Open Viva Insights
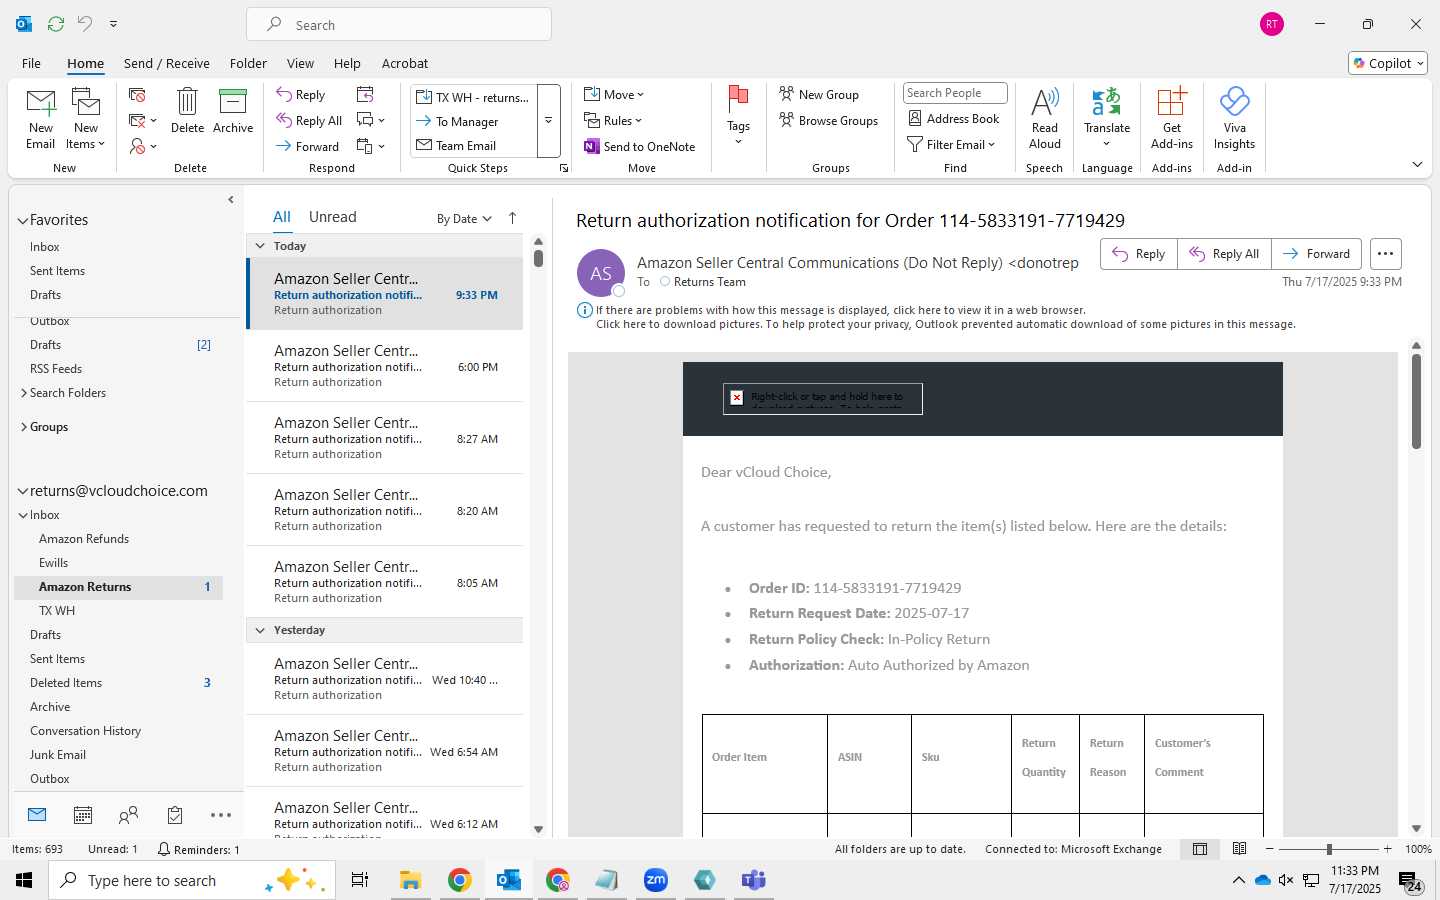 pyautogui.click(x=1234, y=118)
